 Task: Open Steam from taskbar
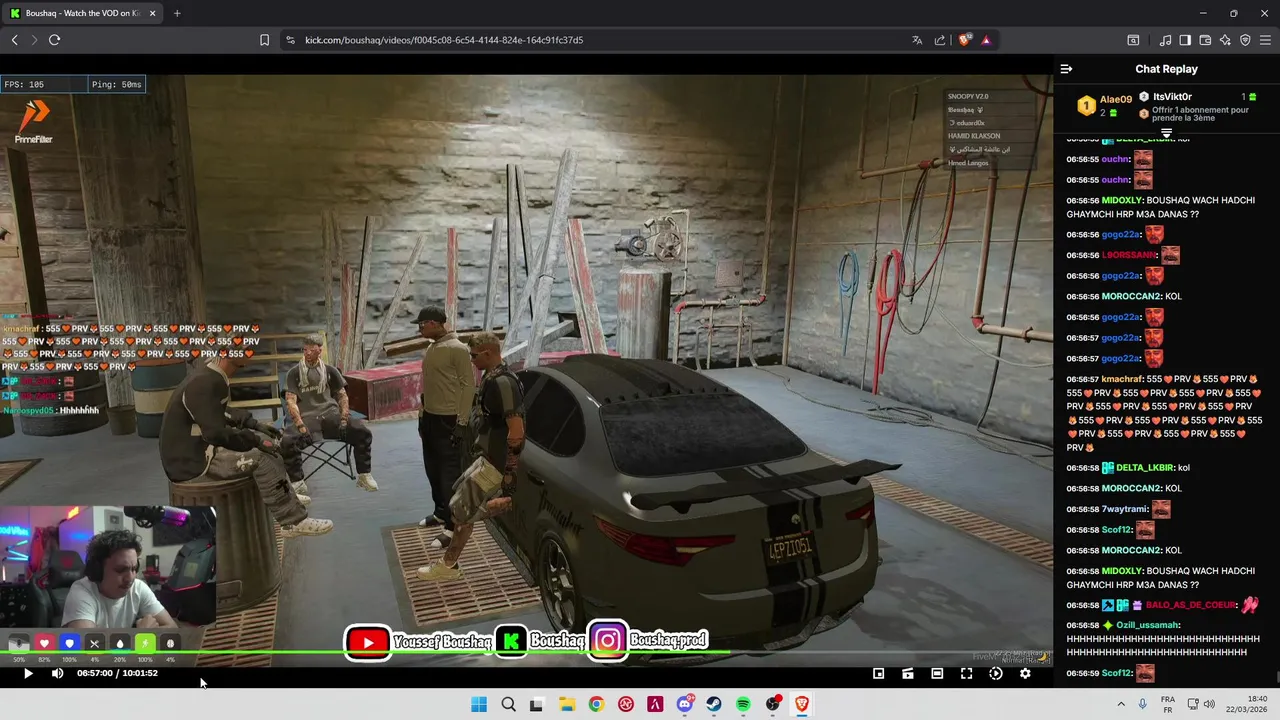714,704
